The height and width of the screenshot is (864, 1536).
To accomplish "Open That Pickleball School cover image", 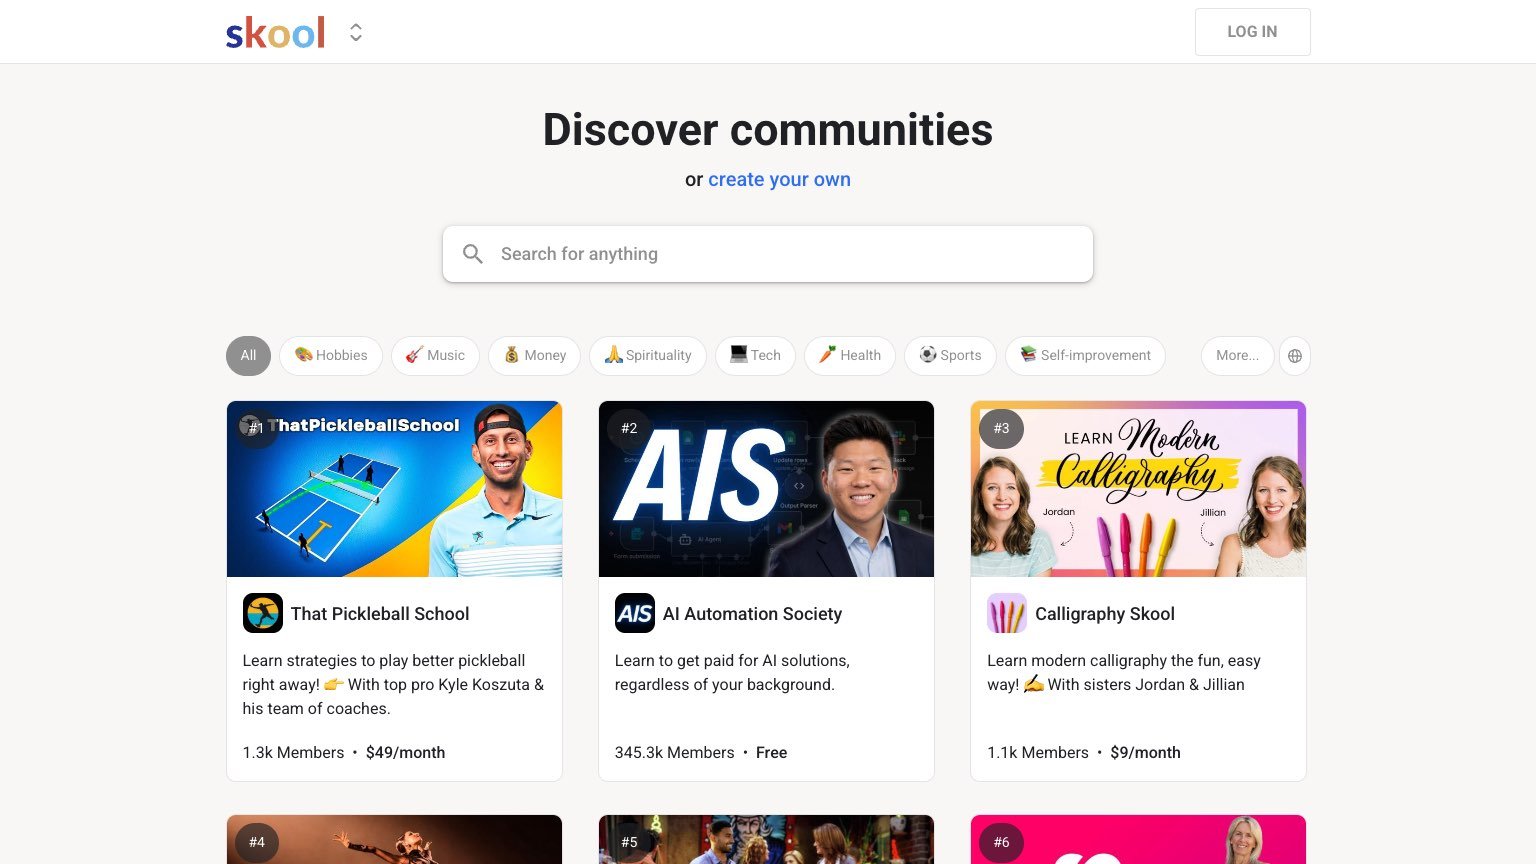I will pos(394,489).
